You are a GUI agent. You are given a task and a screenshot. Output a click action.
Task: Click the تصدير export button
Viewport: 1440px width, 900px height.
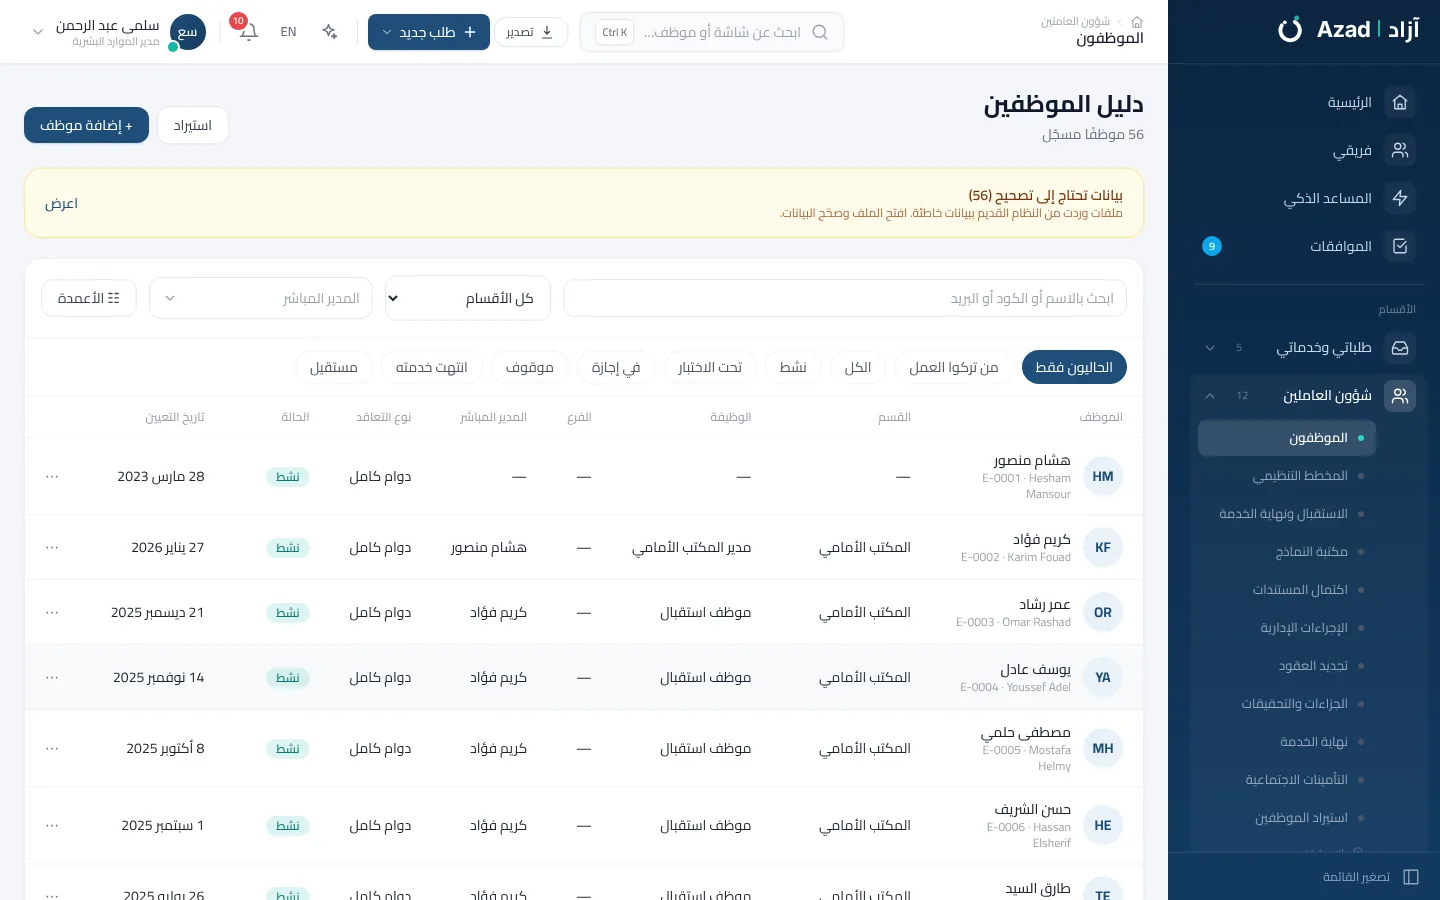(530, 32)
